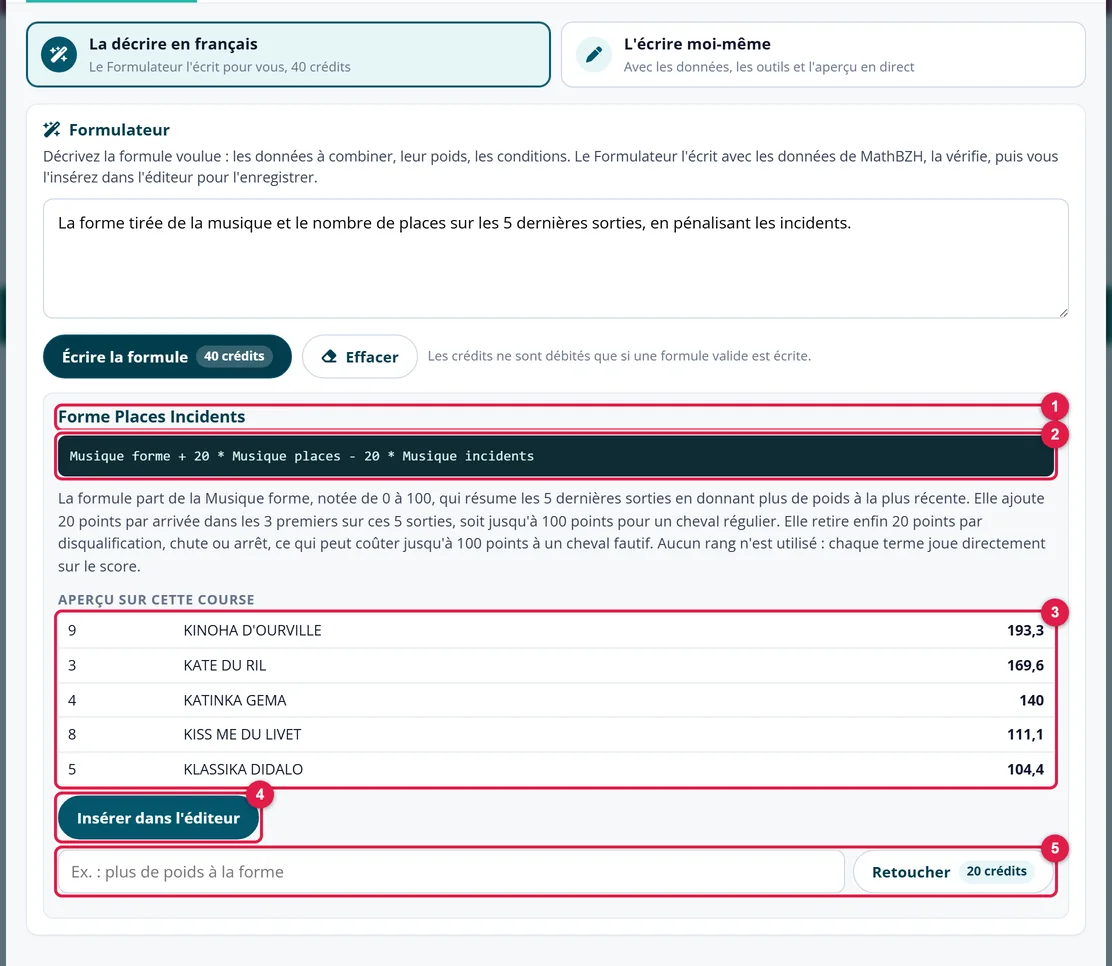
Task: Select the 'La décrire en français' tab
Action: coord(288,55)
